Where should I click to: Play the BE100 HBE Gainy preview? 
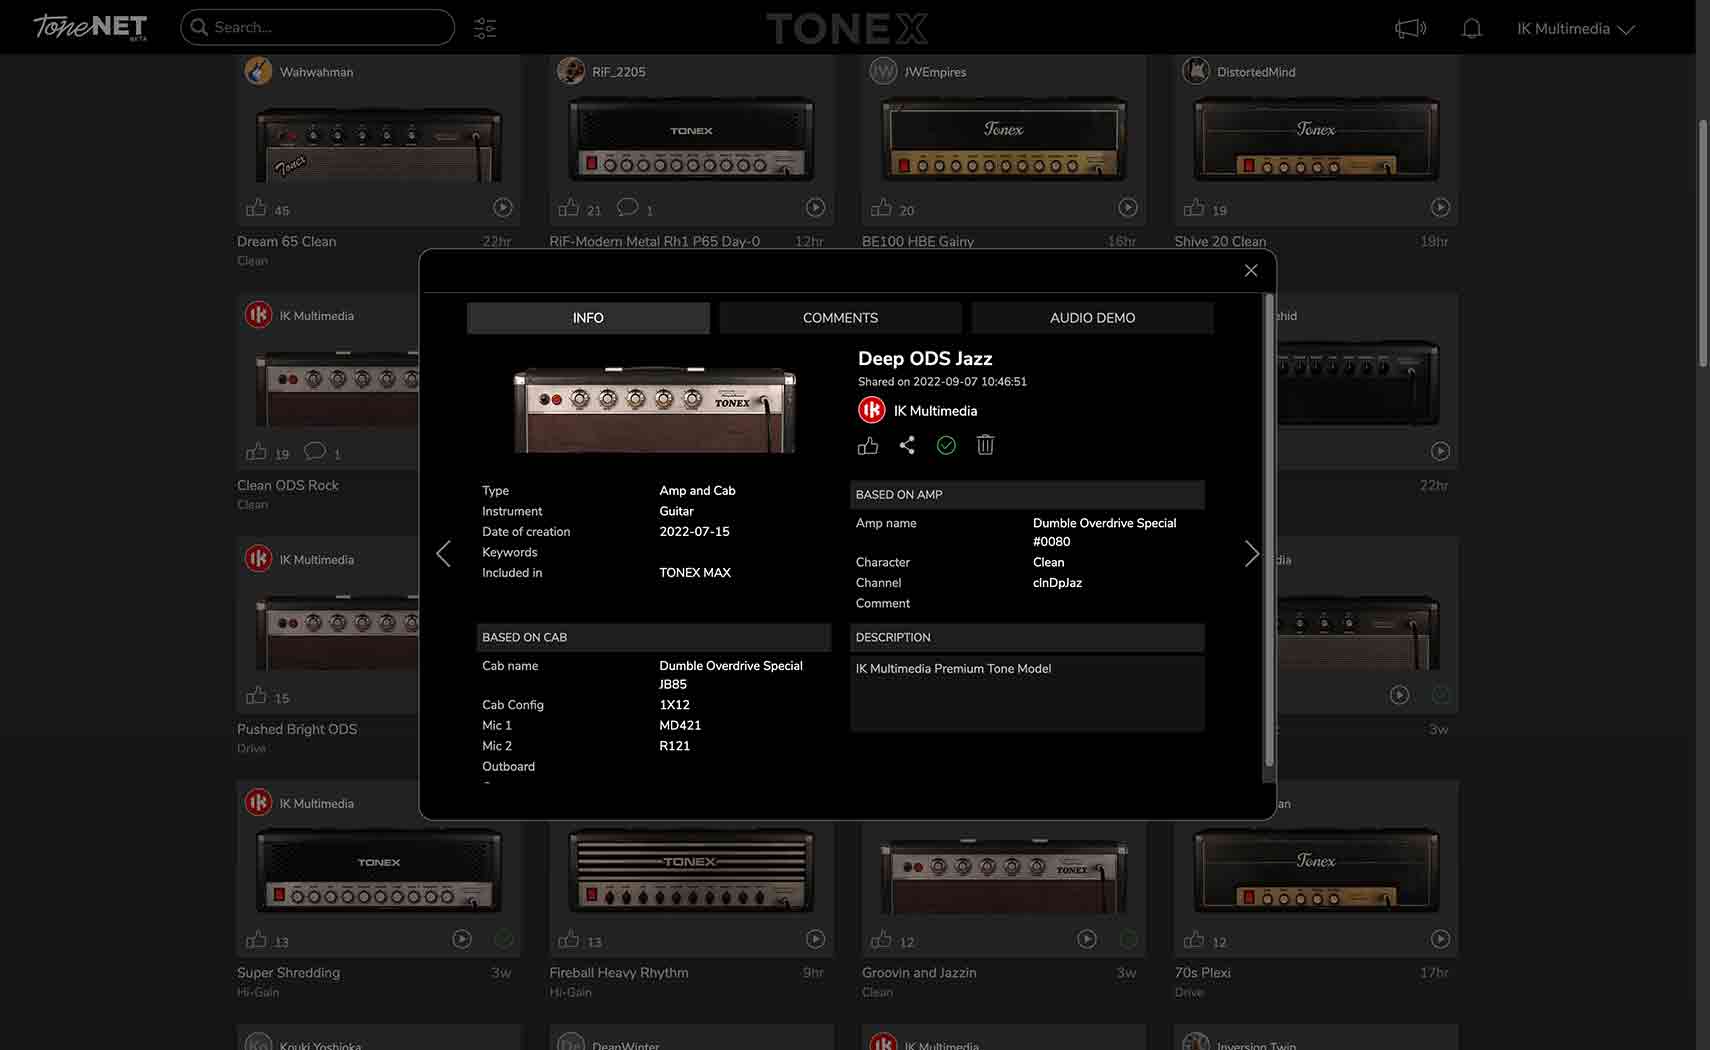(1128, 208)
